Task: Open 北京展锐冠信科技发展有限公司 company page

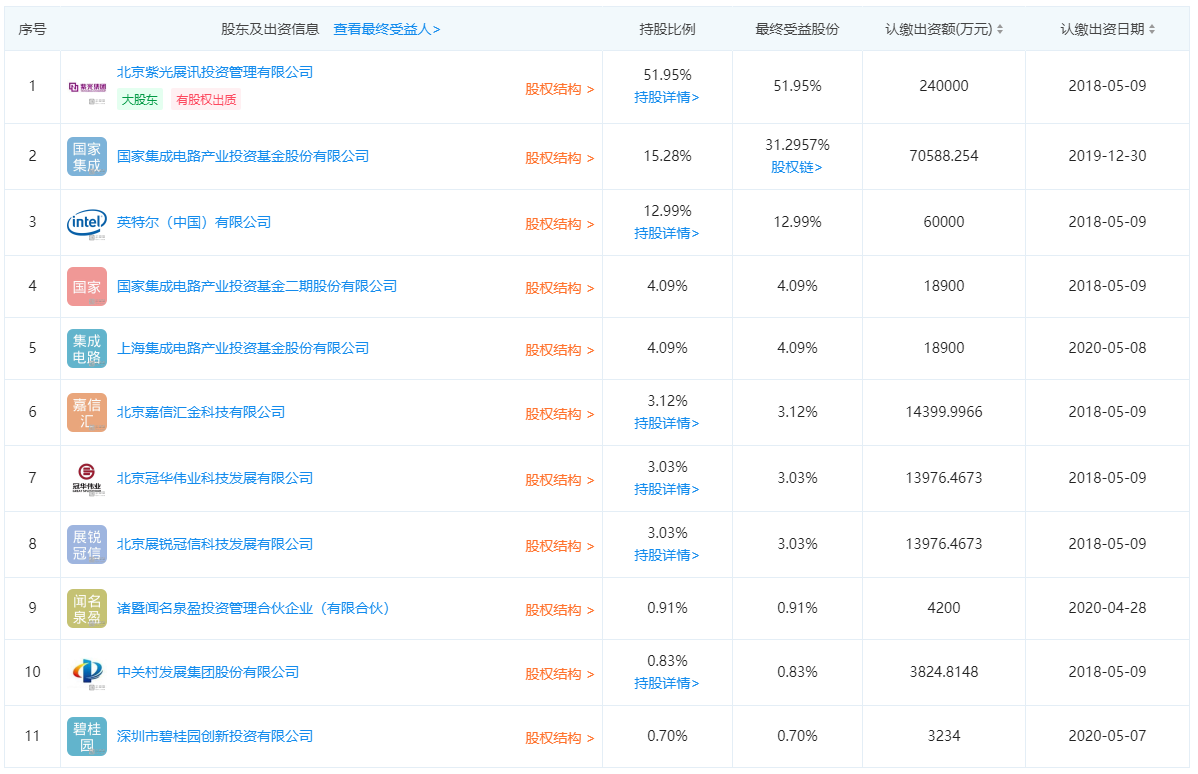Action: pyautogui.click(x=215, y=544)
